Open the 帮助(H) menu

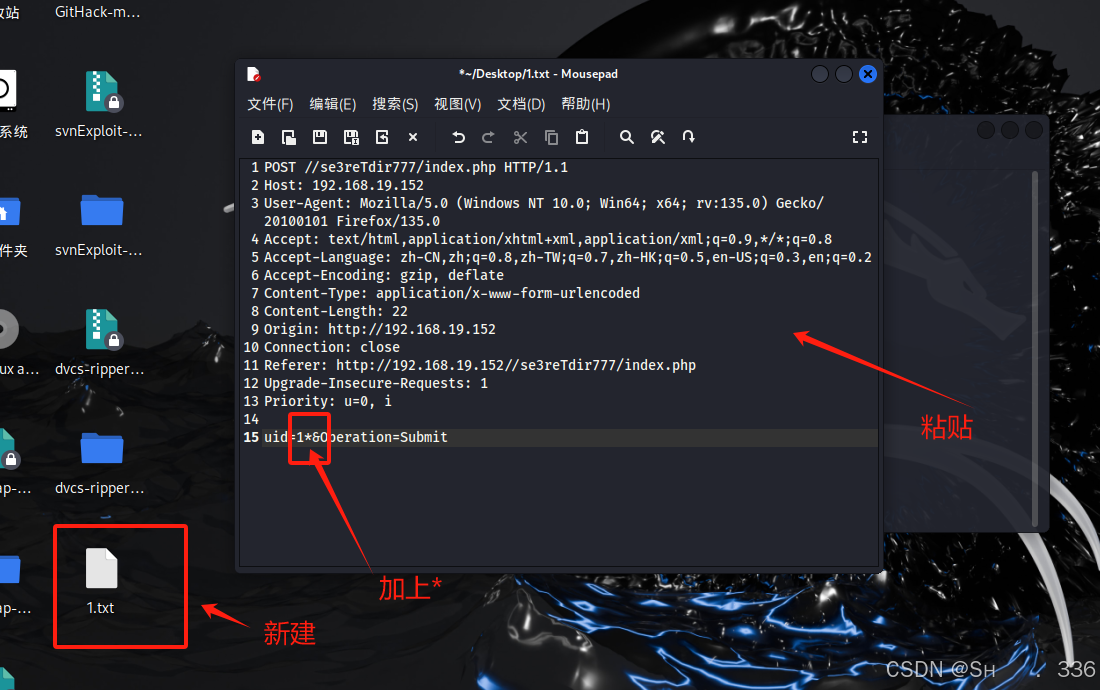[586, 104]
